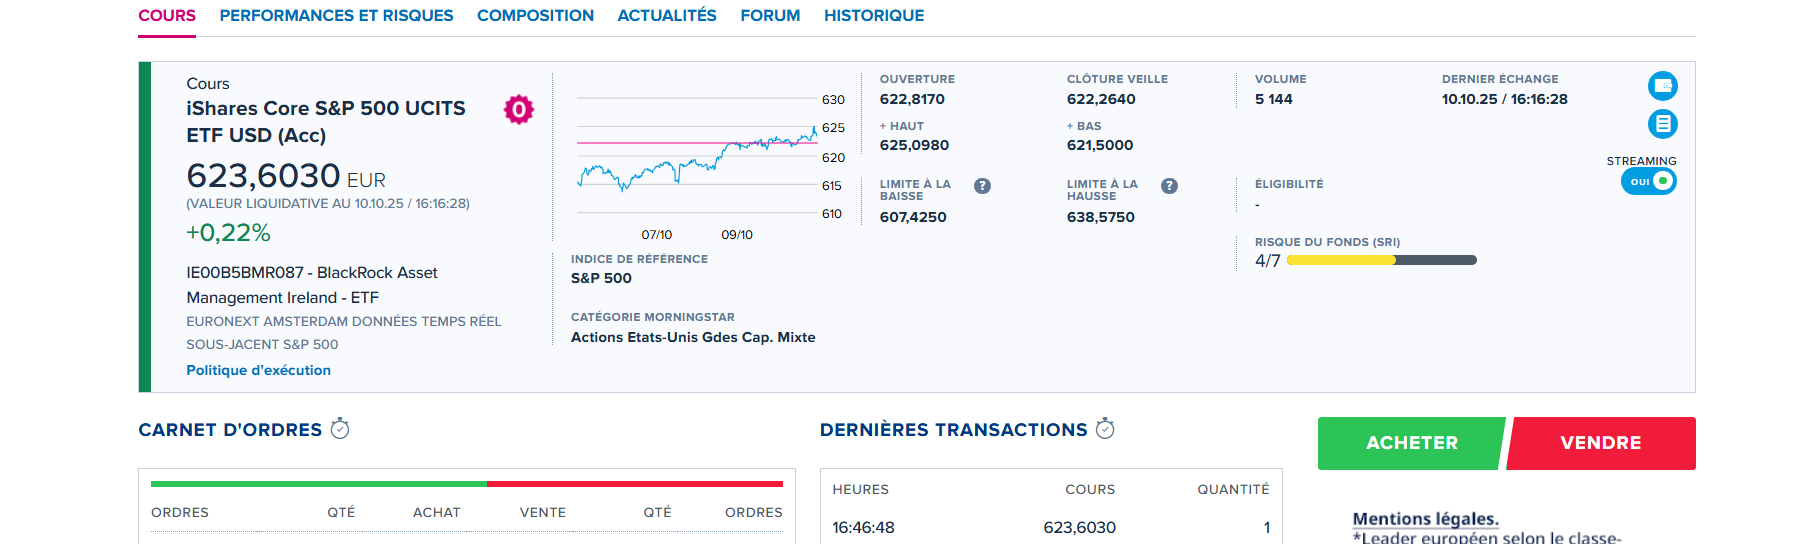This screenshot has height=544, width=1799.
Task: Open the Forum tab
Action: [x=770, y=16]
